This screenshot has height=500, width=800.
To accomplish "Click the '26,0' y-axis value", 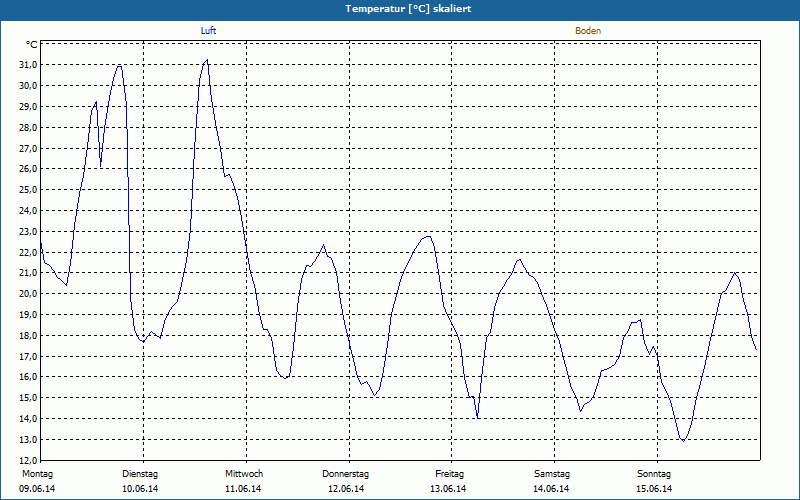I will point(28,169).
